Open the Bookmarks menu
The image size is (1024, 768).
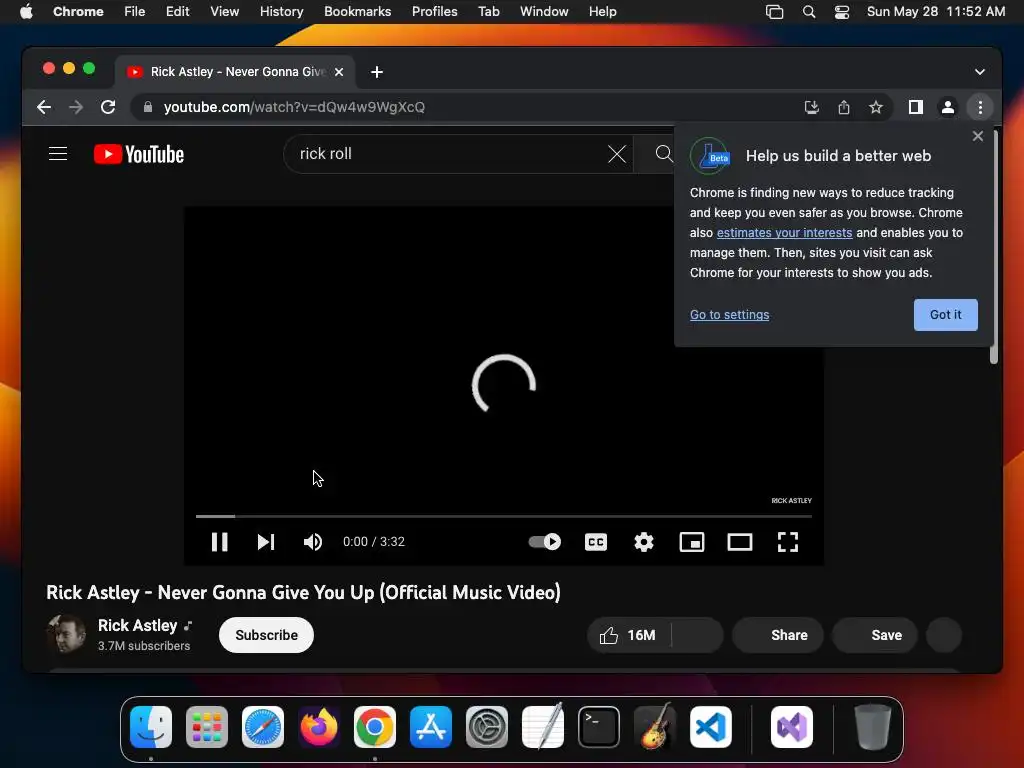coord(357,11)
